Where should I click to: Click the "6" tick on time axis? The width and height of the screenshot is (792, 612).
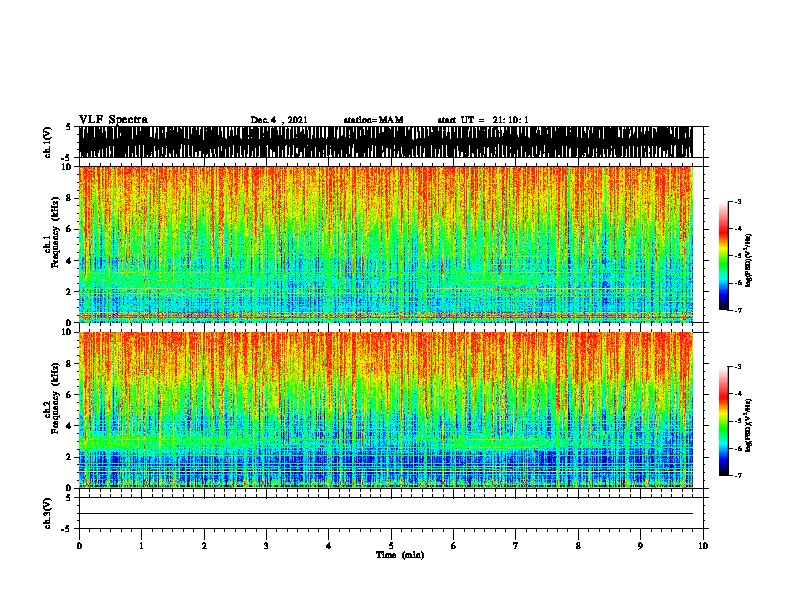click(454, 545)
